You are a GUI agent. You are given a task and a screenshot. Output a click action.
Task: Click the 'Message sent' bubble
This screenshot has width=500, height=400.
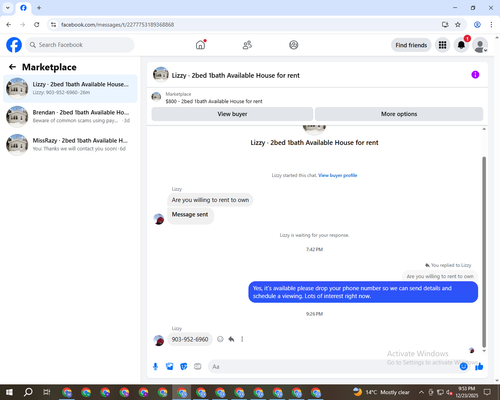190,215
